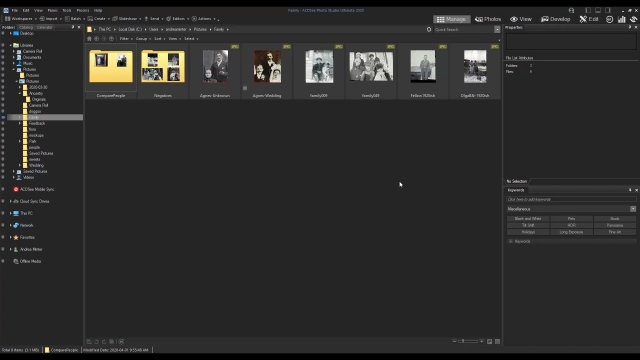
Task: Open the 365 mode icon
Action: [x=609, y=19]
